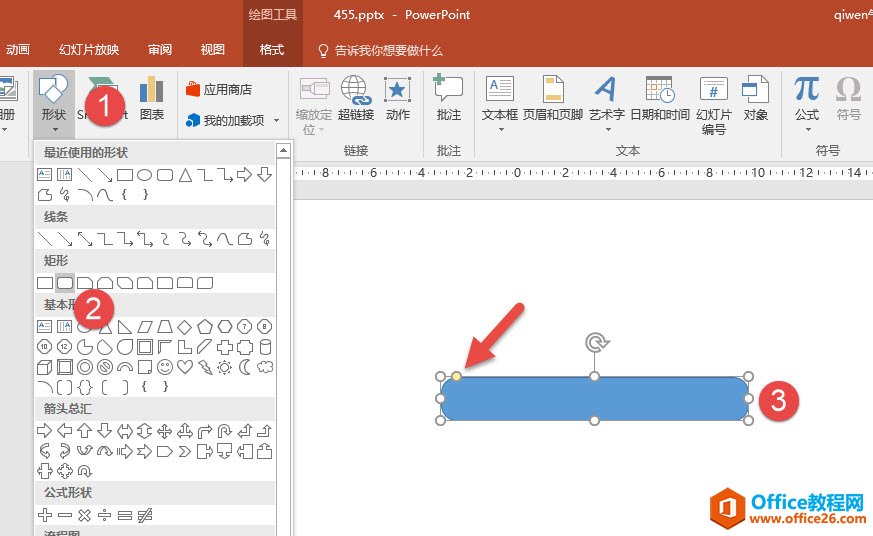Click the 公式形状 section header
The height and width of the screenshot is (536, 873).
tap(155, 493)
